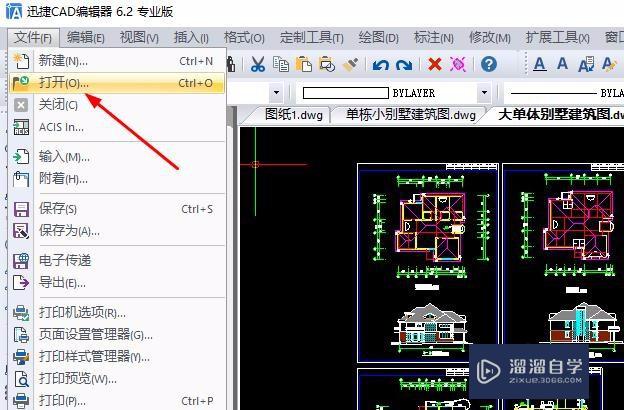Screen dimensions: 624x410
Task: Choose 附着(H)... menu entry
Action: [x=117, y=179]
